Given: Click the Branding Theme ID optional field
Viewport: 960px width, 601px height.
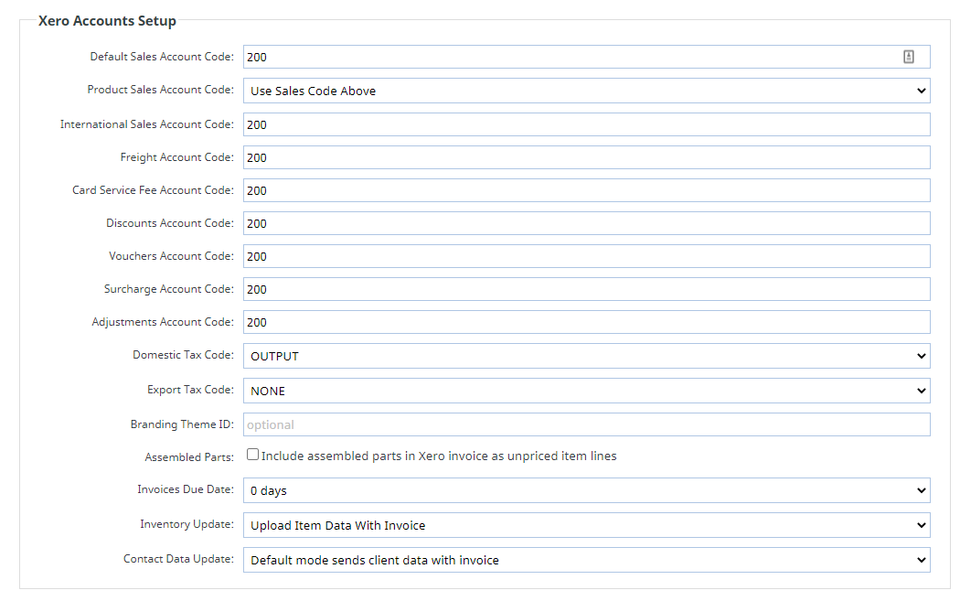Looking at the screenshot, I should 586,424.
